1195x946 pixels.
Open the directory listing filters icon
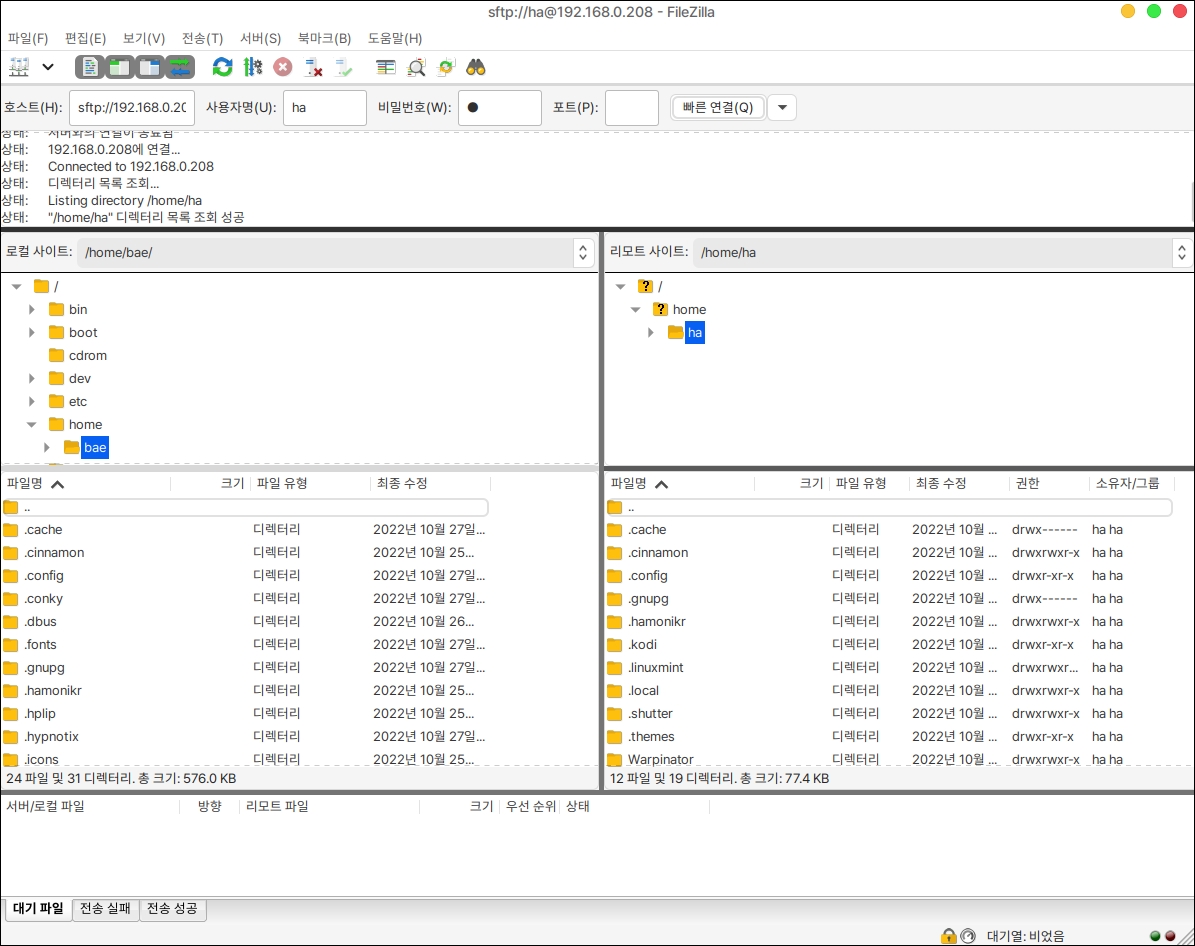coord(386,67)
